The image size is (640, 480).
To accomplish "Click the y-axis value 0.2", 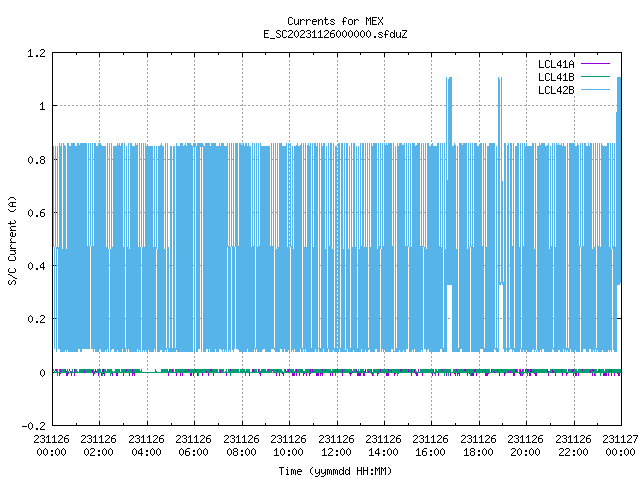I will coord(36,319).
